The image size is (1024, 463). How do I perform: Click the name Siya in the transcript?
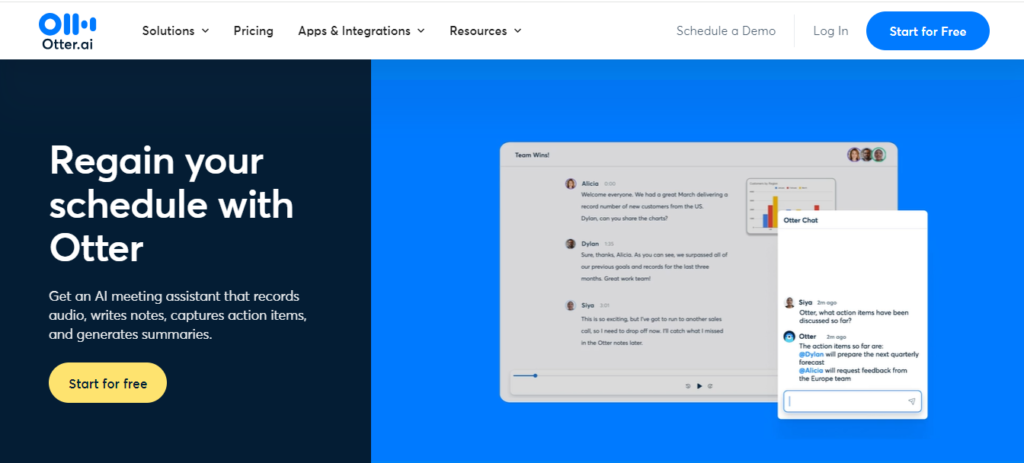[588, 305]
